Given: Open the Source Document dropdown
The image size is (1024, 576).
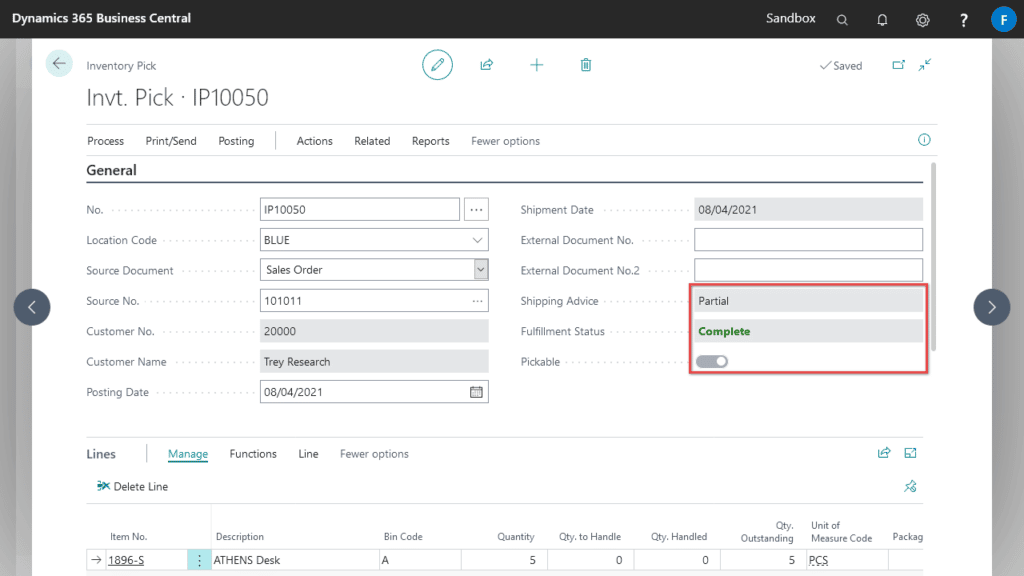Looking at the screenshot, I should 480,270.
